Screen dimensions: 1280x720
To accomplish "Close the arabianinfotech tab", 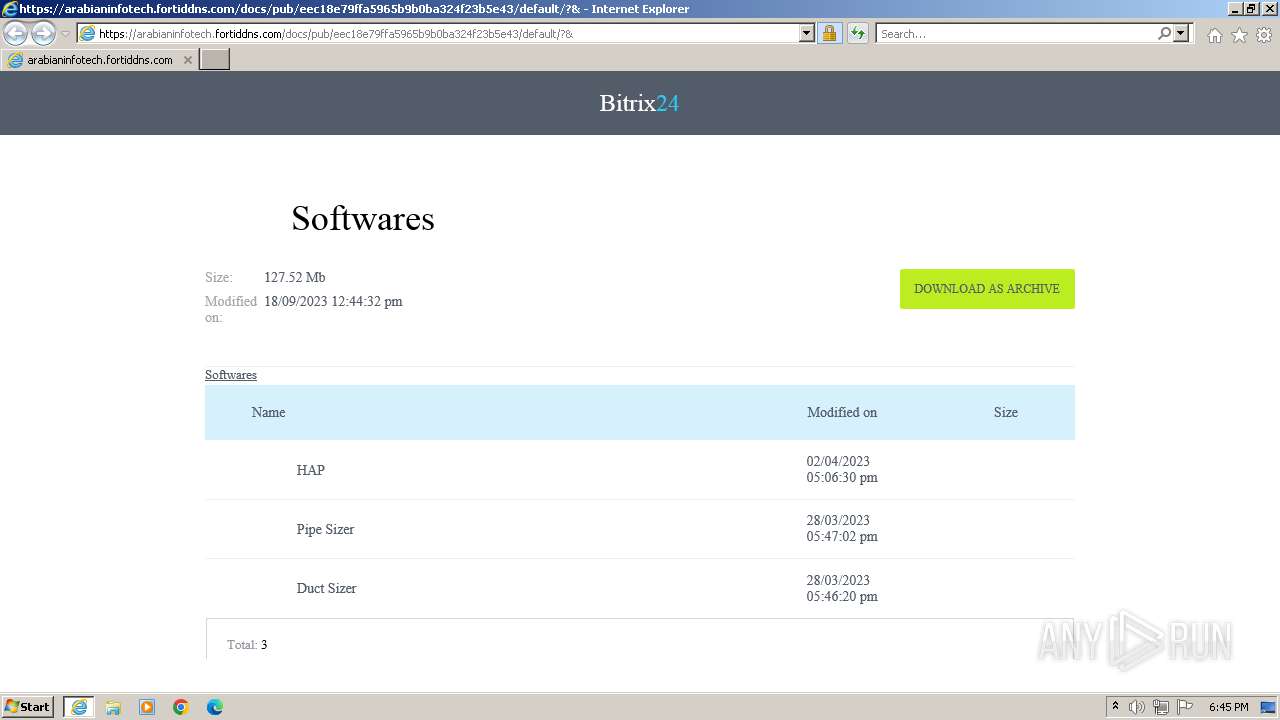I will [x=187, y=60].
